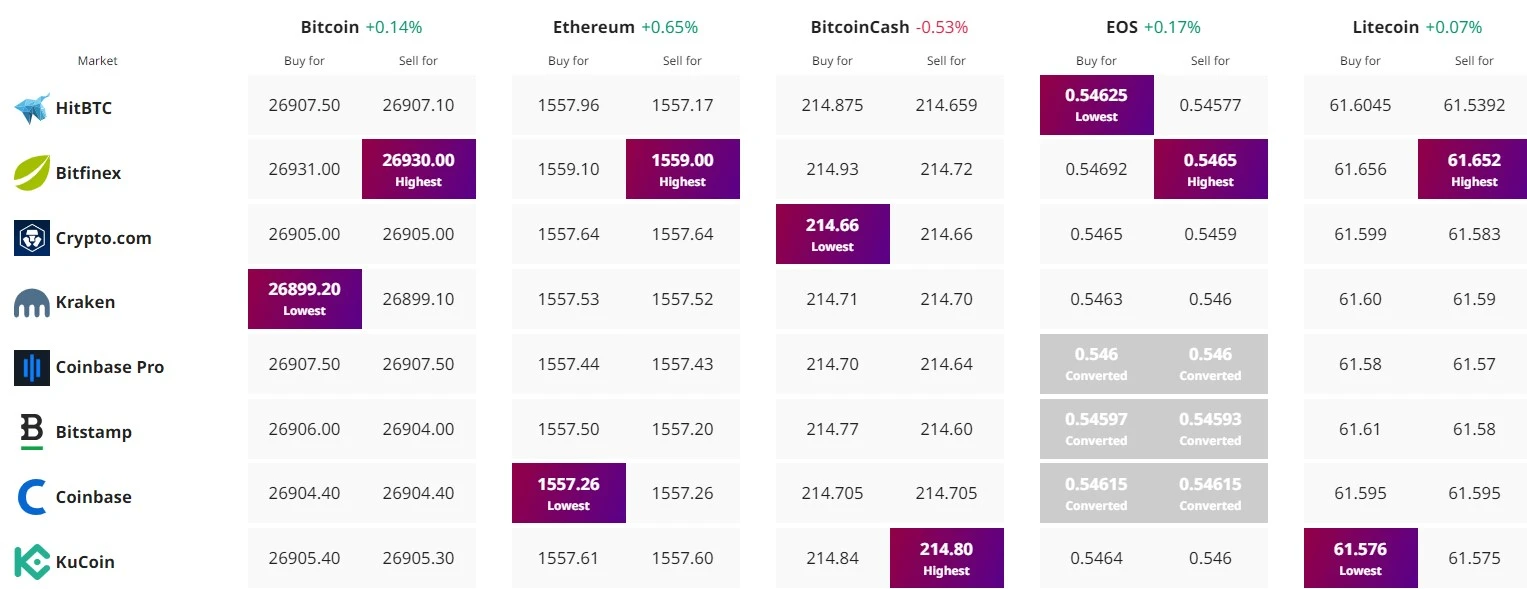Click Kraken lowest Bitcoin buy price 26899.20

click(304, 298)
